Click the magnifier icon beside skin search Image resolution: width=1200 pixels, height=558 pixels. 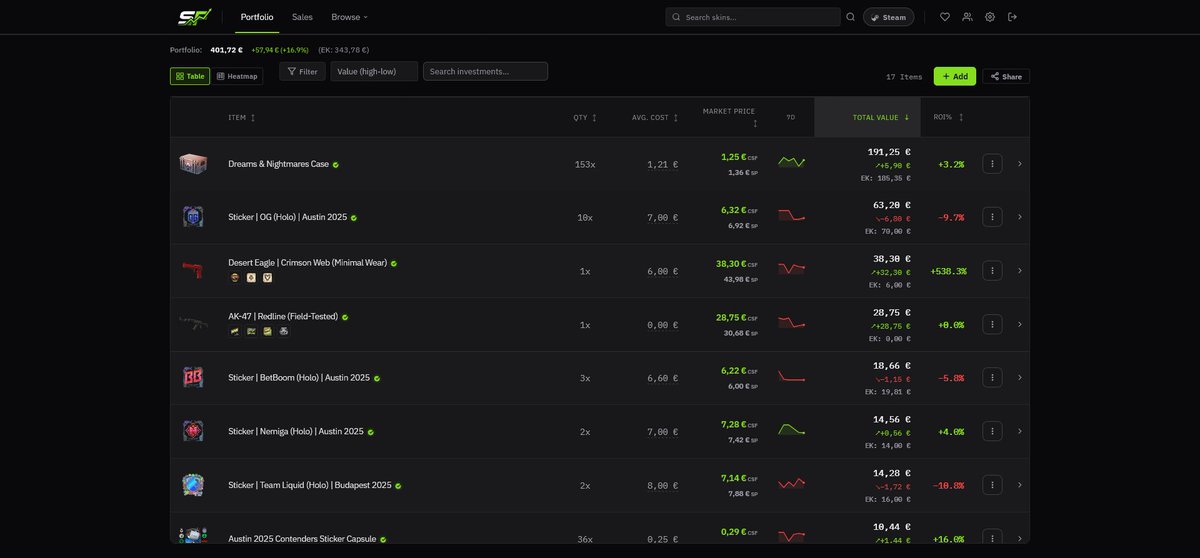pos(851,17)
